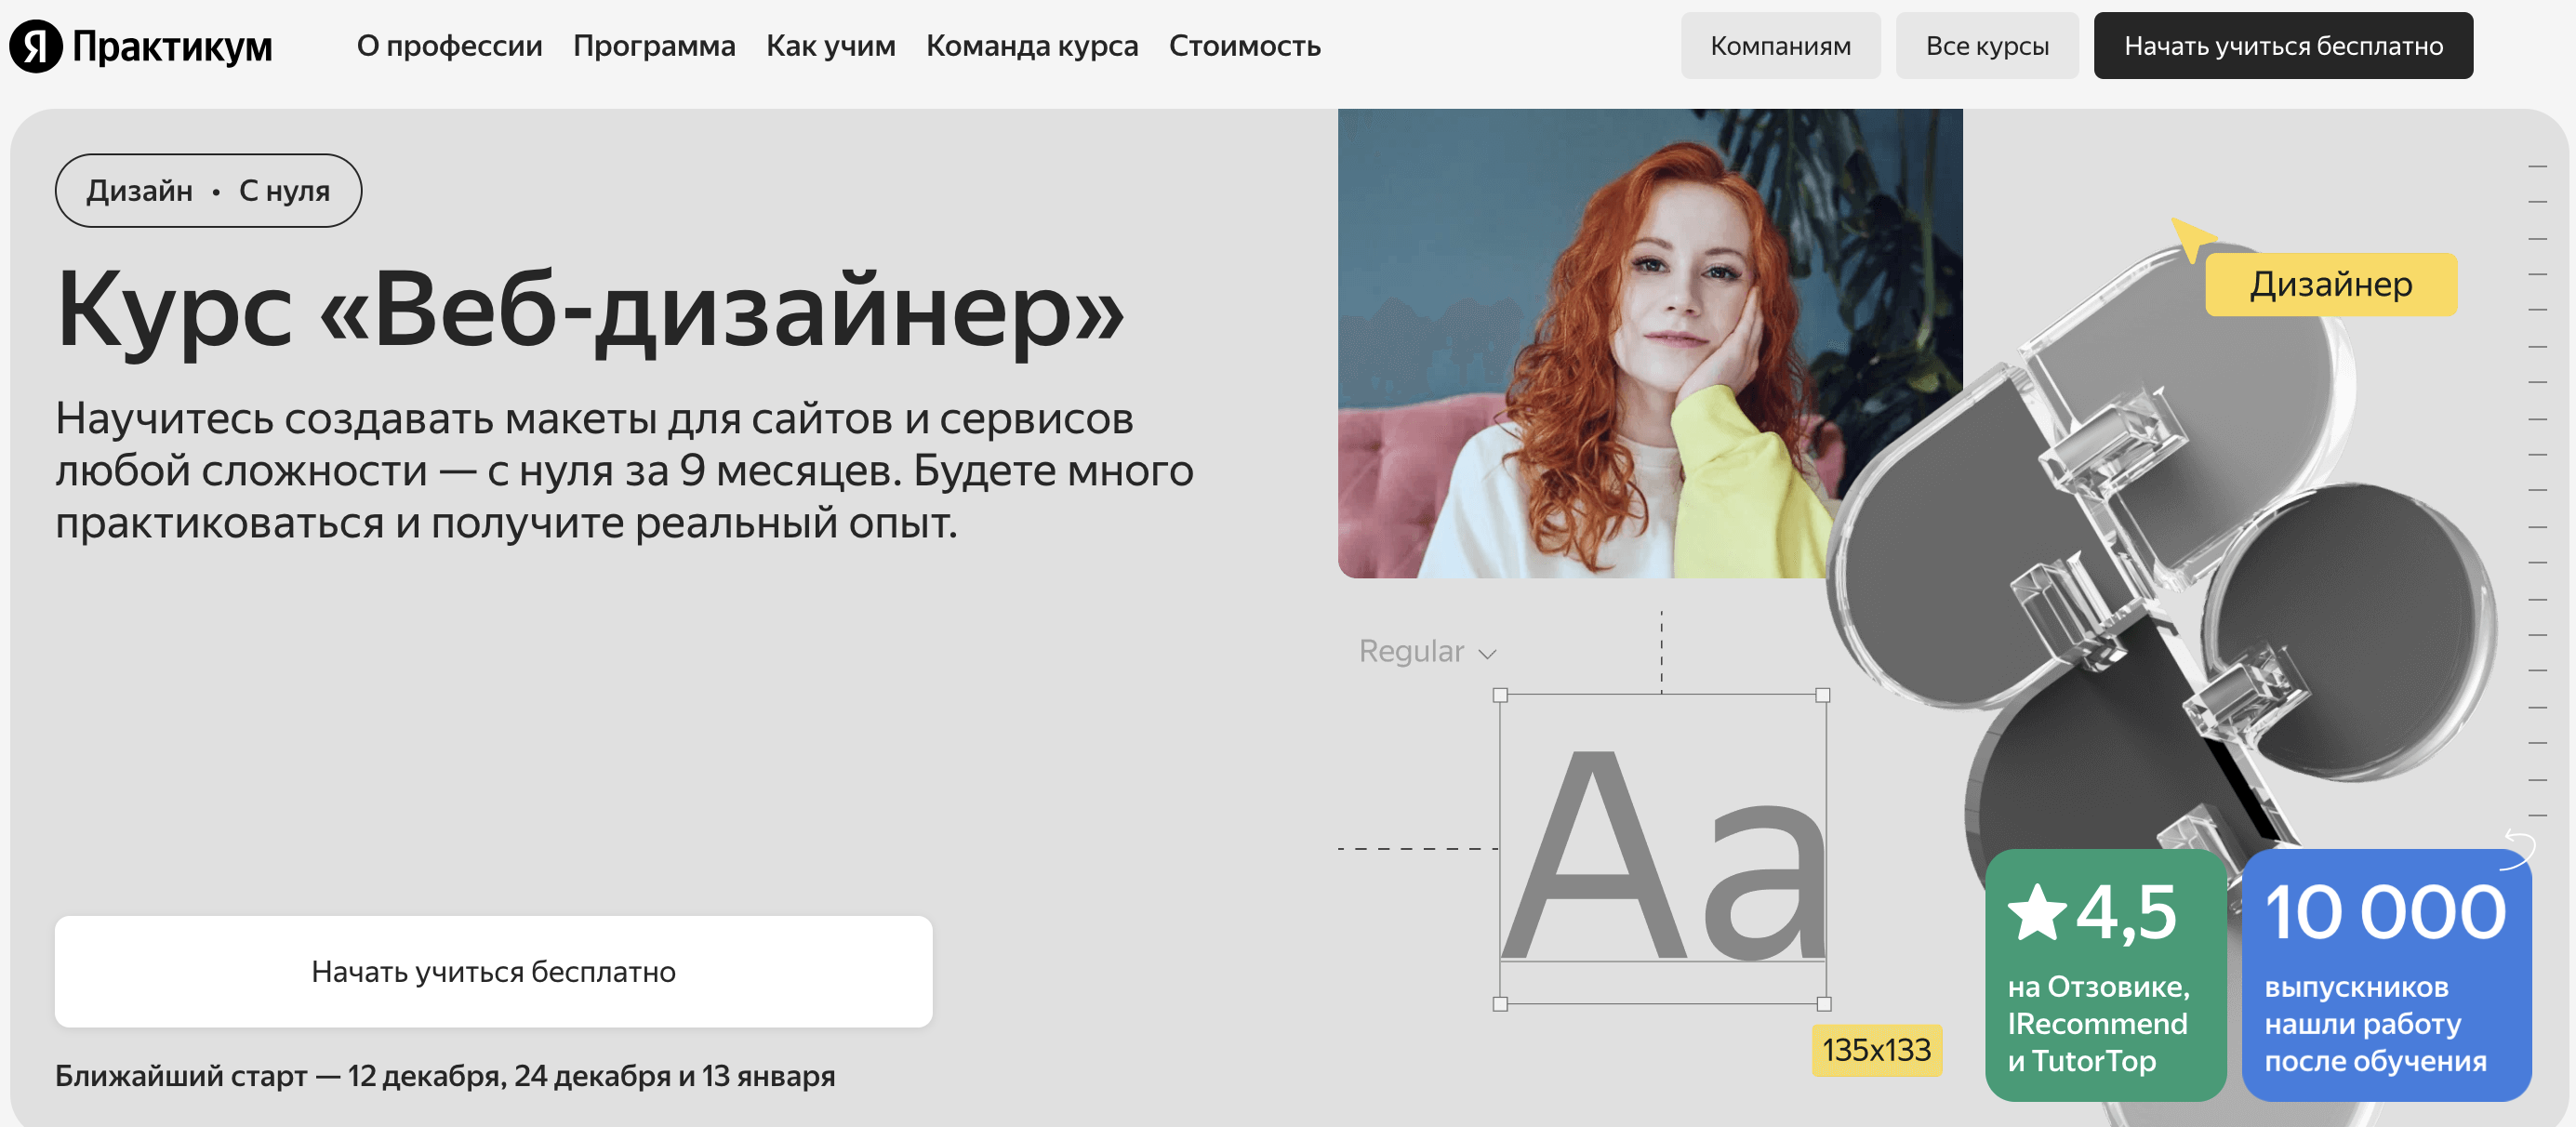2576x1127 pixels.
Task: Open the Все курсы button
Action: [1987, 46]
